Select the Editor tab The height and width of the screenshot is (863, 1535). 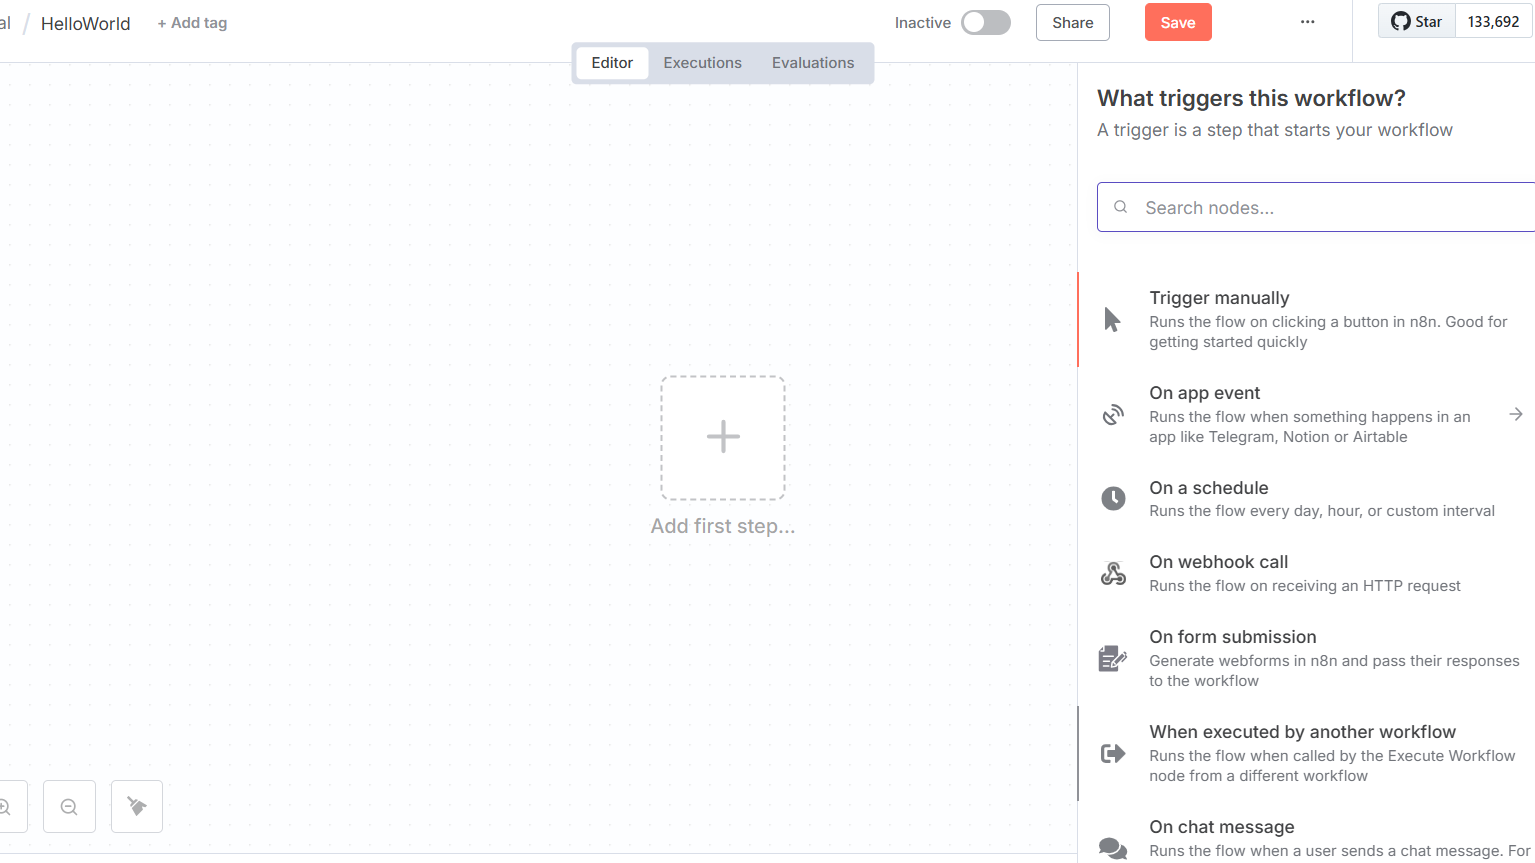coord(612,63)
